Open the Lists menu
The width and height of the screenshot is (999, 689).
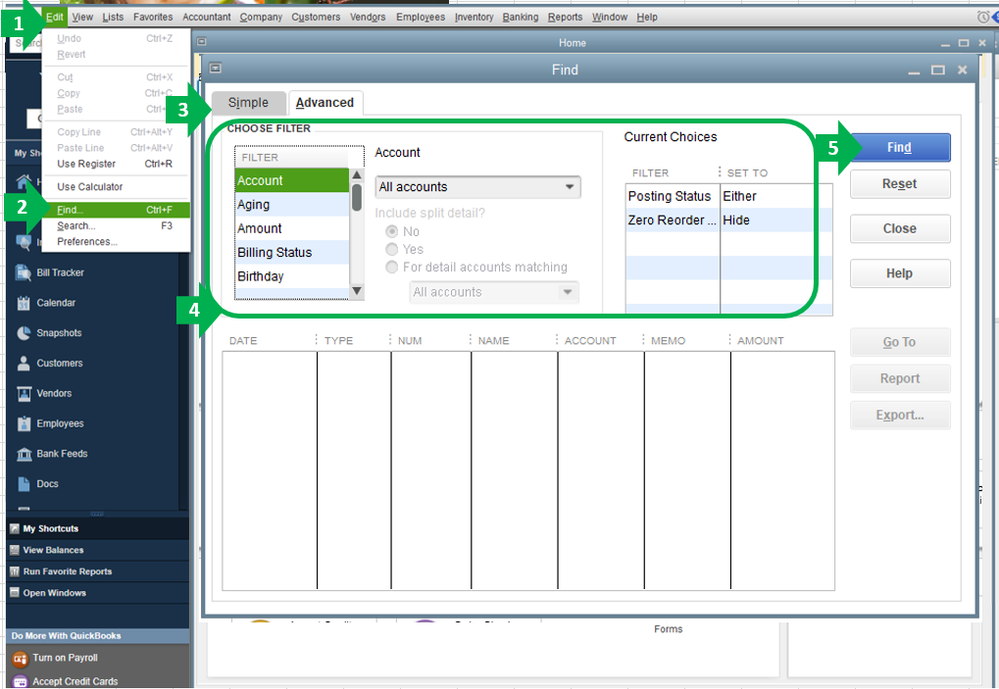pyautogui.click(x=113, y=17)
